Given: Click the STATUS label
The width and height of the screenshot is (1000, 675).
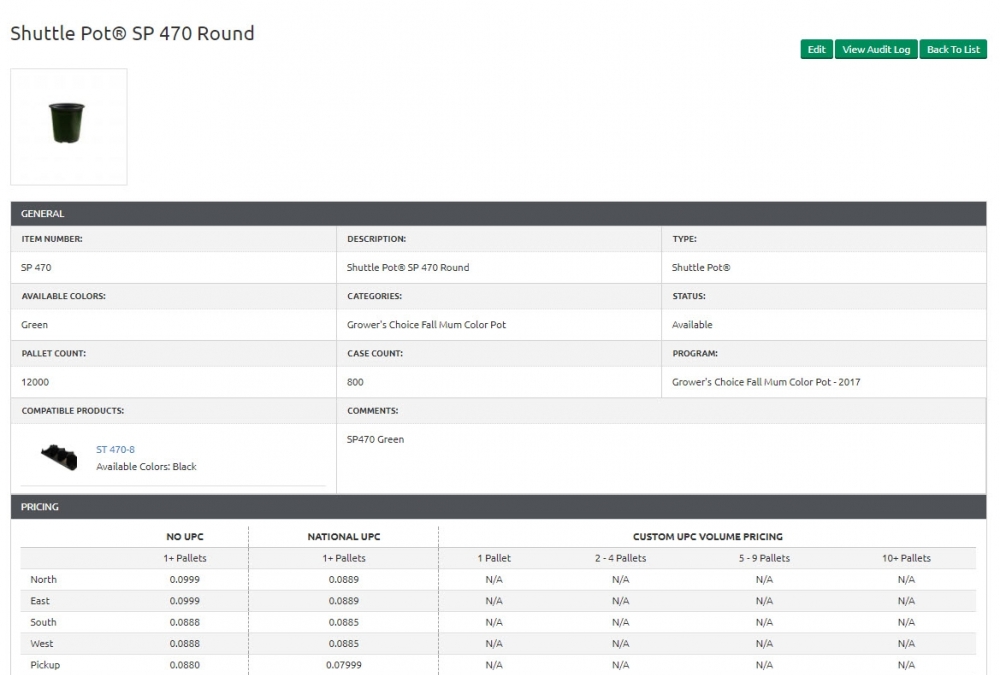Looking at the screenshot, I should click(689, 296).
